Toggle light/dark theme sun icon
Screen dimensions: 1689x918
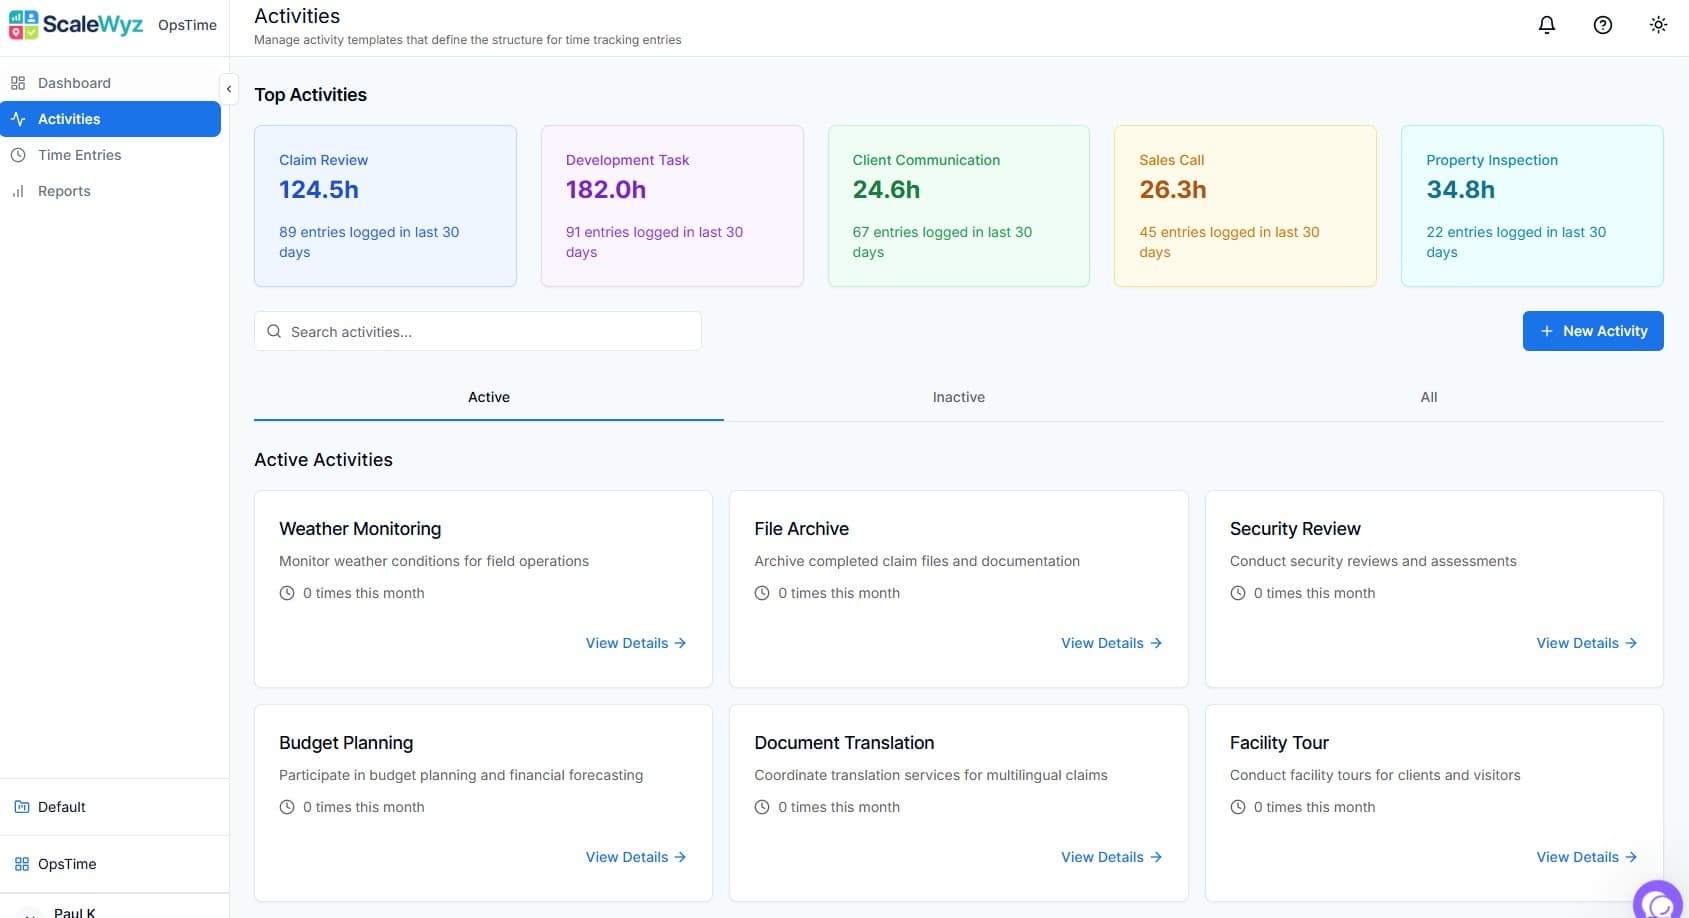pyautogui.click(x=1658, y=25)
